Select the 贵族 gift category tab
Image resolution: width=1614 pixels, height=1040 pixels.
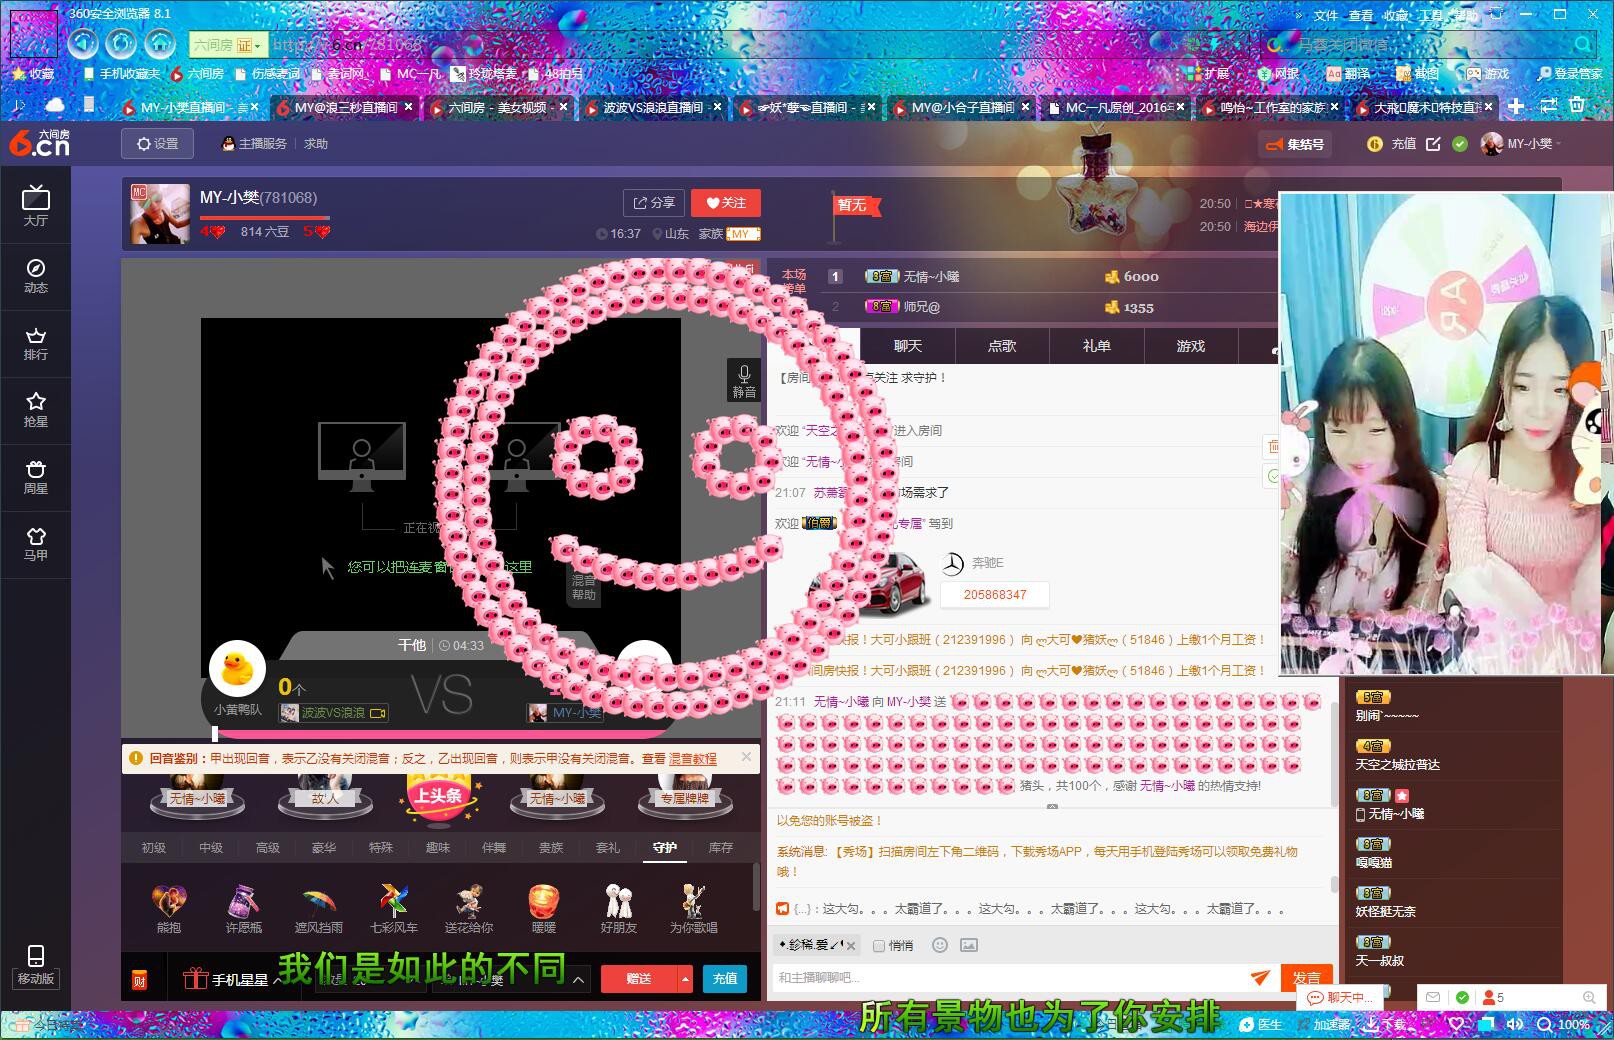click(551, 848)
